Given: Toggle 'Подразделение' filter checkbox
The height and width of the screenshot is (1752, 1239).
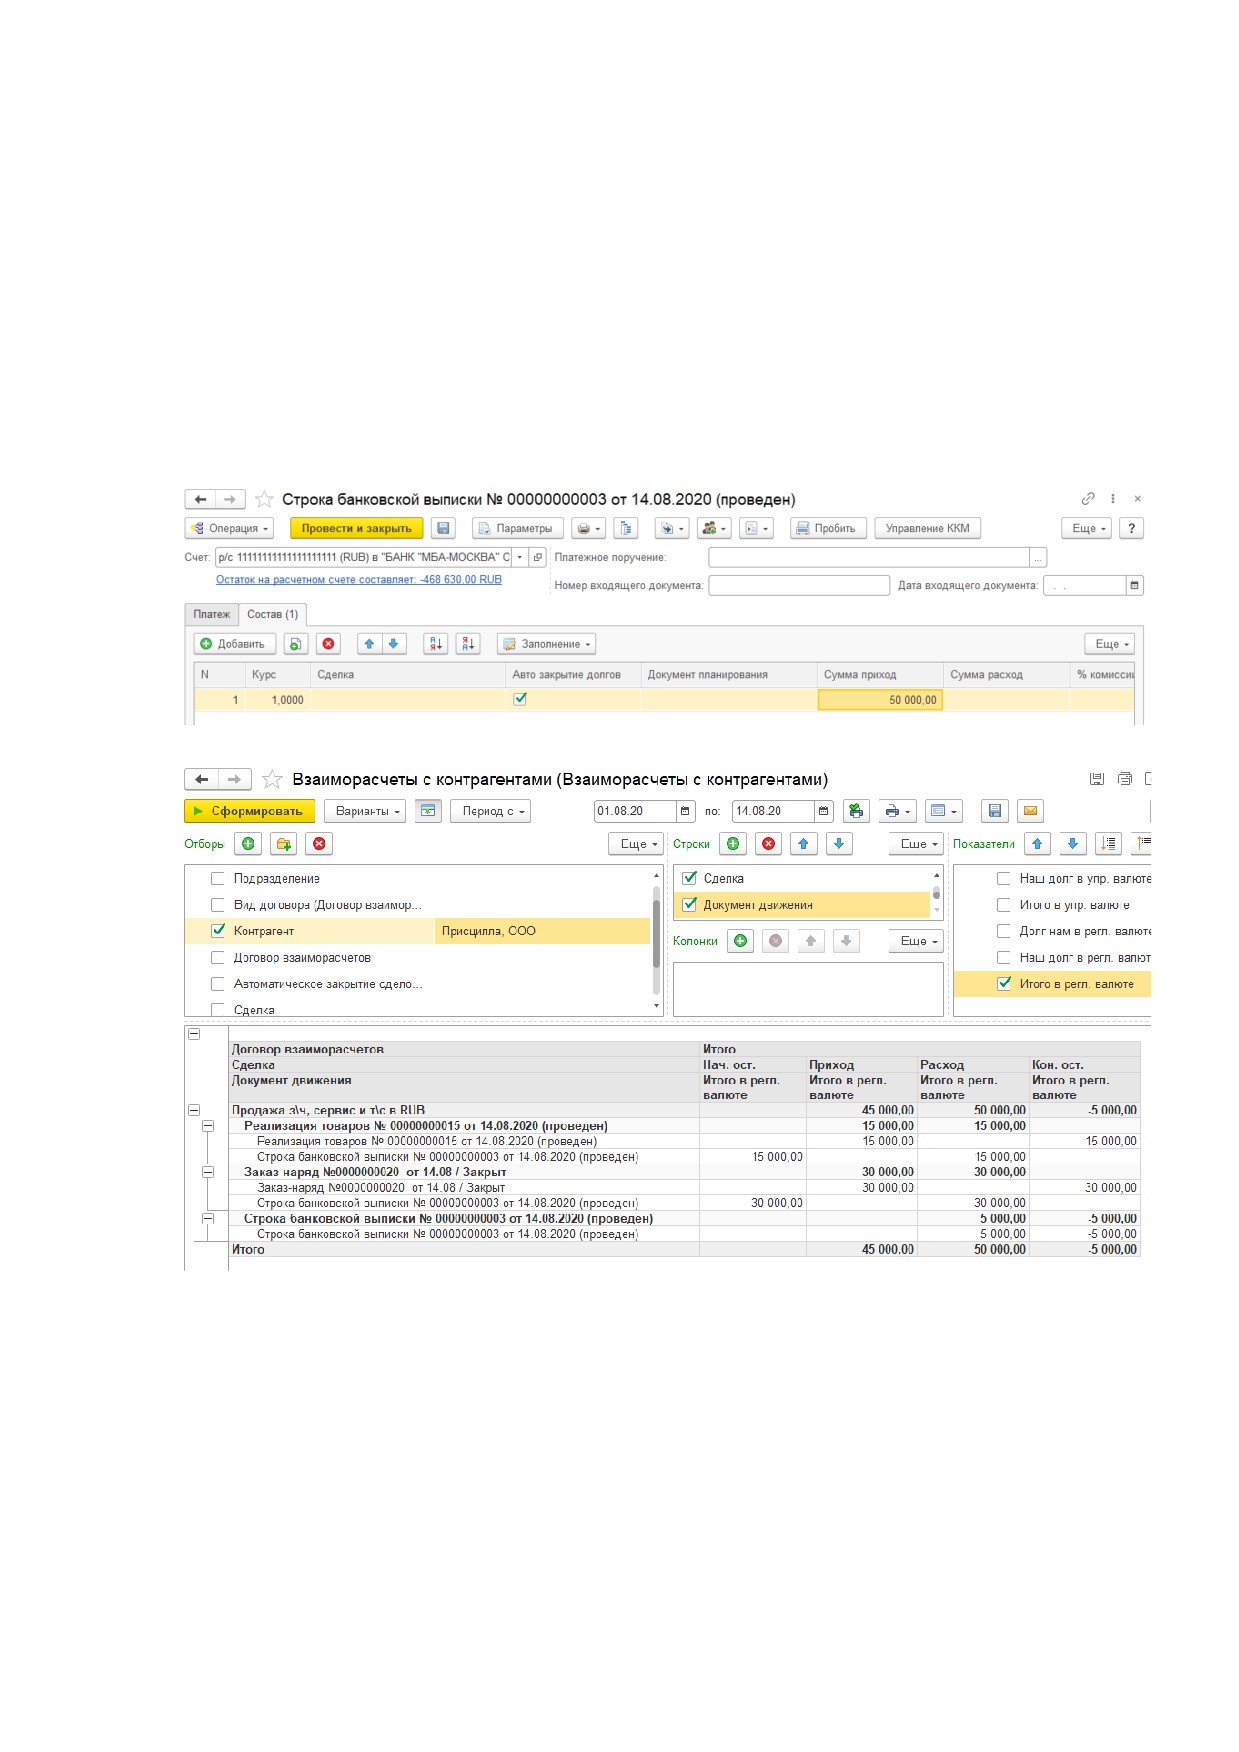Looking at the screenshot, I should [218, 879].
